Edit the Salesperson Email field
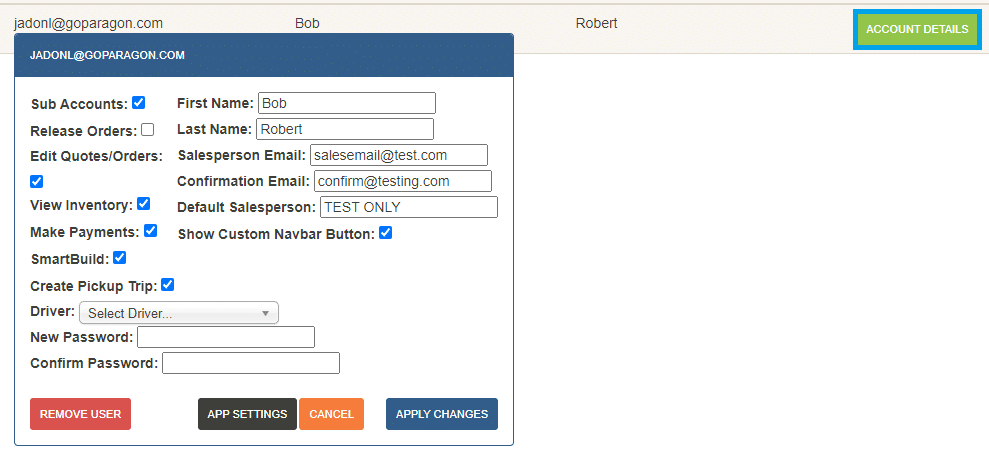This screenshot has width=989, height=453. tap(398, 155)
